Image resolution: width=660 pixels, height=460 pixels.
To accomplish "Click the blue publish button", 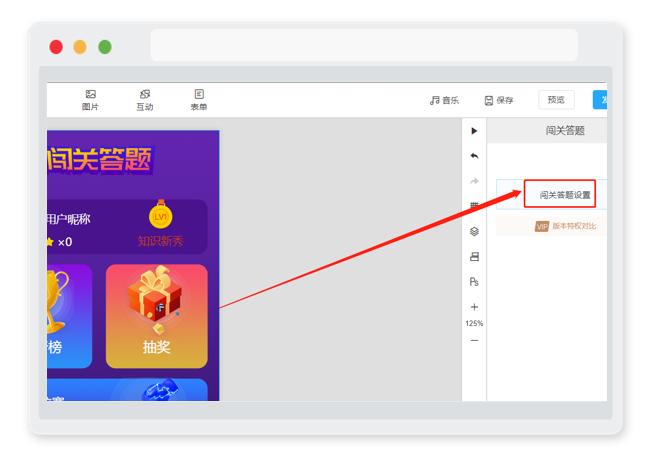I will pos(600,100).
